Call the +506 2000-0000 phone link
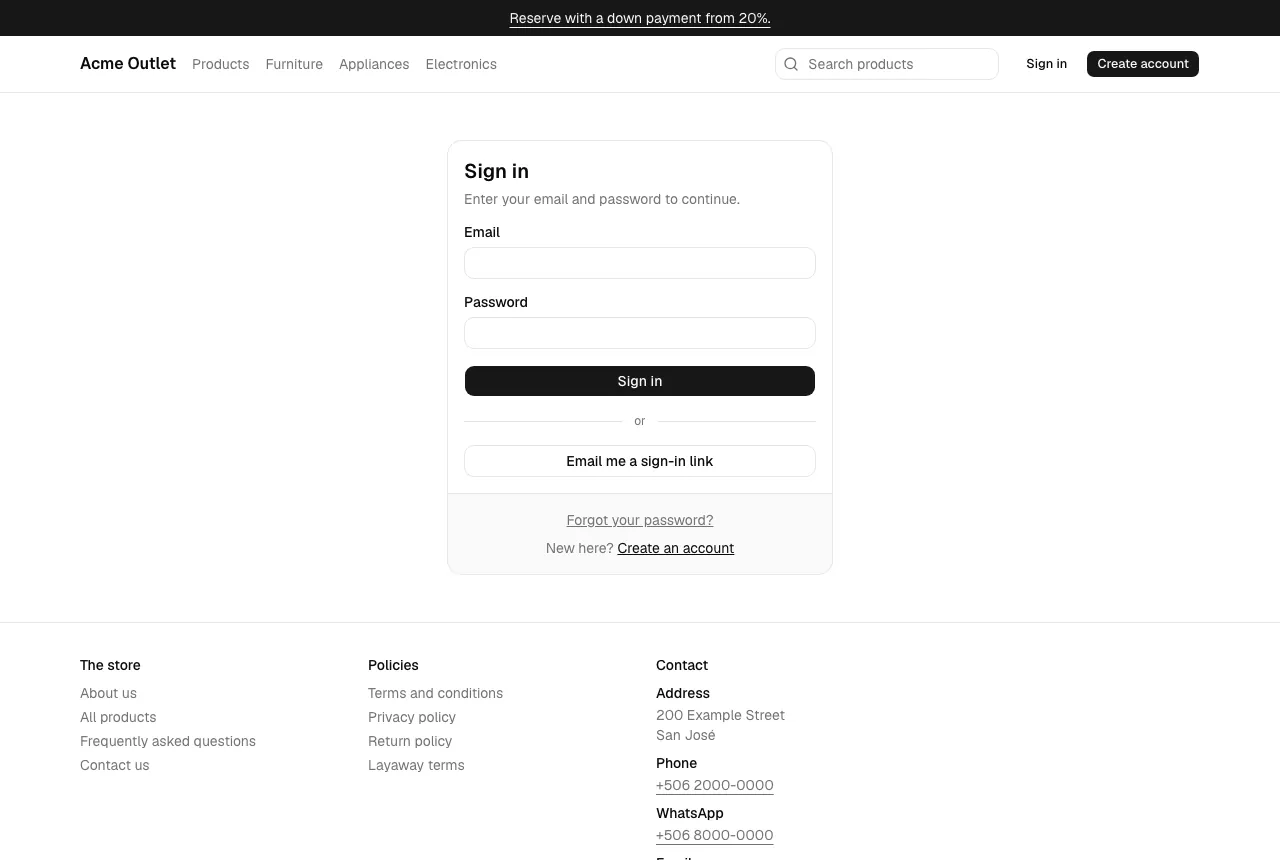The height and width of the screenshot is (860, 1280). [x=715, y=785]
